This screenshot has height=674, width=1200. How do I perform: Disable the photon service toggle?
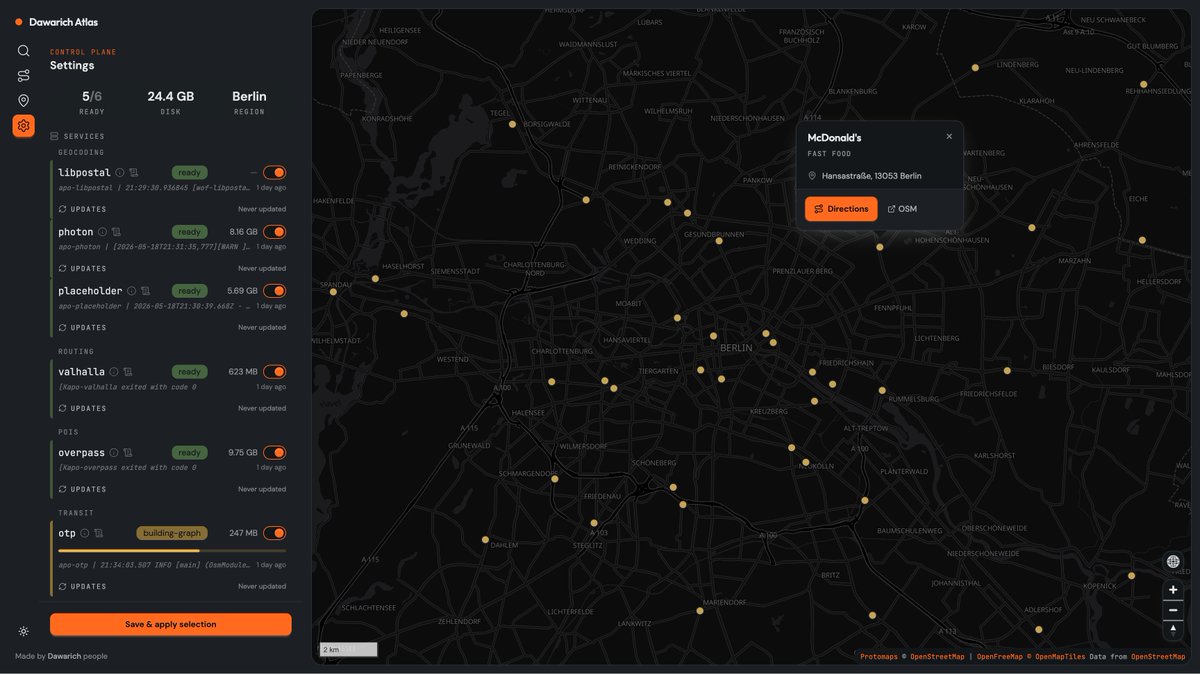(x=274, y=232)
